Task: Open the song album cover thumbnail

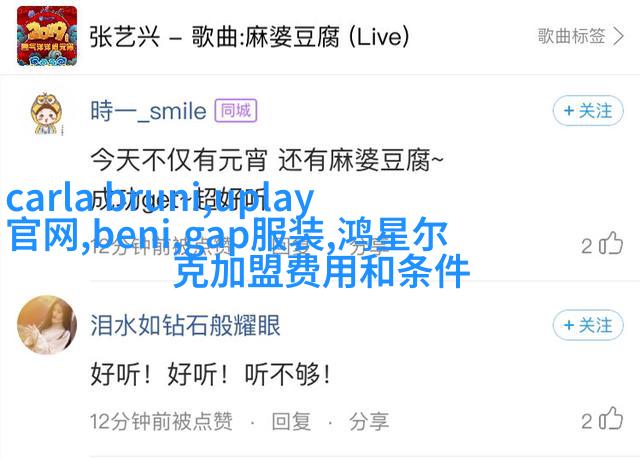Action: tap(47, 36)
